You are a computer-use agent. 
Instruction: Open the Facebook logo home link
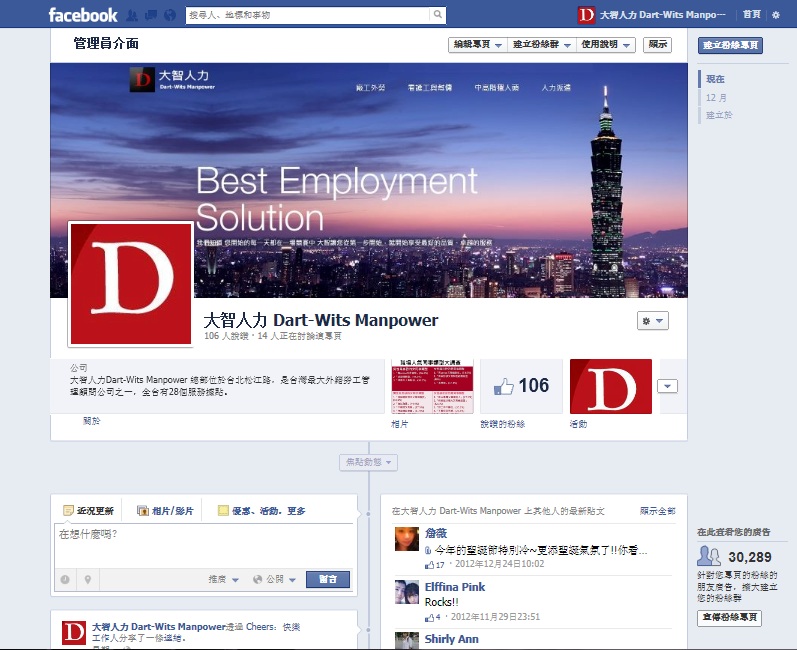pos(83,15)
